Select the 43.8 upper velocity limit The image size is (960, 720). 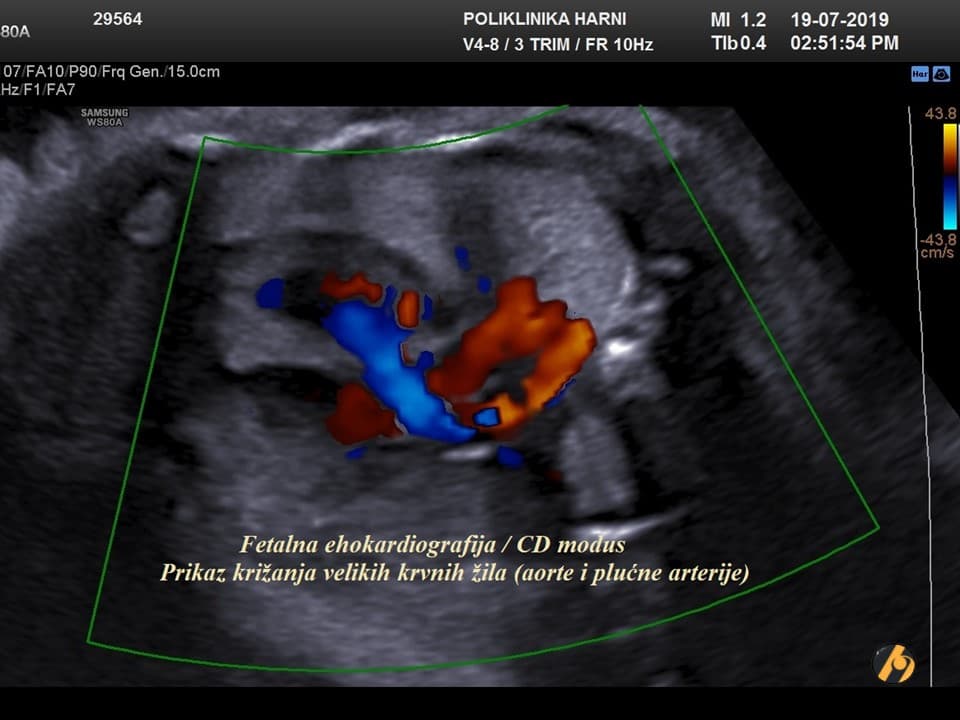pyautogui.click(x=940, y=114)
